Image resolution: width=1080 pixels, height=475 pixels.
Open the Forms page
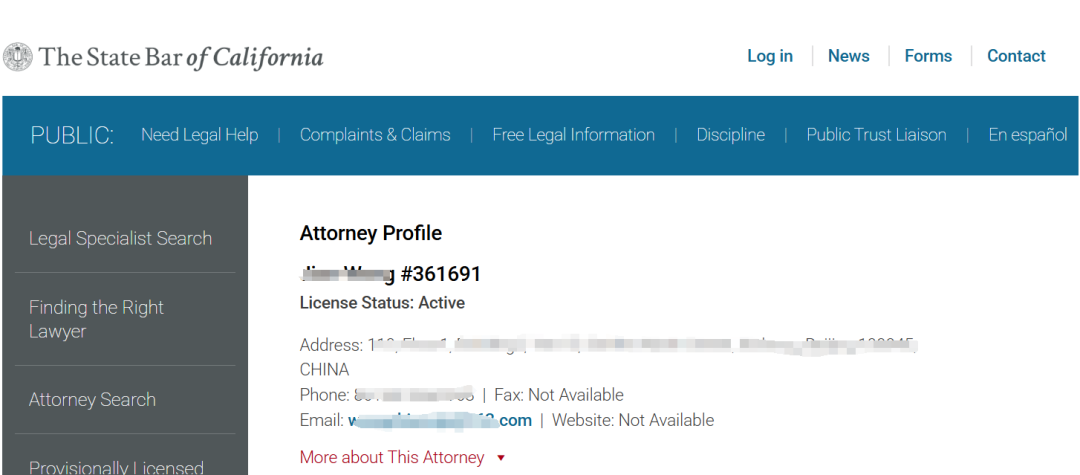[x=928, y=56]
